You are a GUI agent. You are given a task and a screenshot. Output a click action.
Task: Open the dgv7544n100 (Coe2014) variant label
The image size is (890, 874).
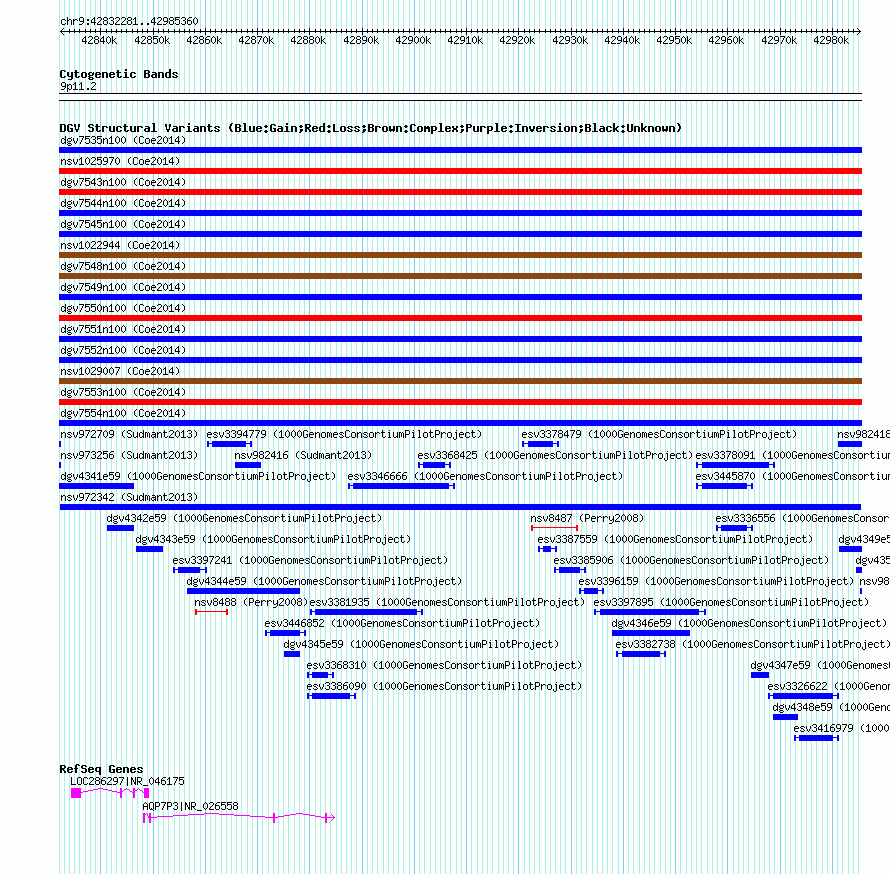pos(123,203)
